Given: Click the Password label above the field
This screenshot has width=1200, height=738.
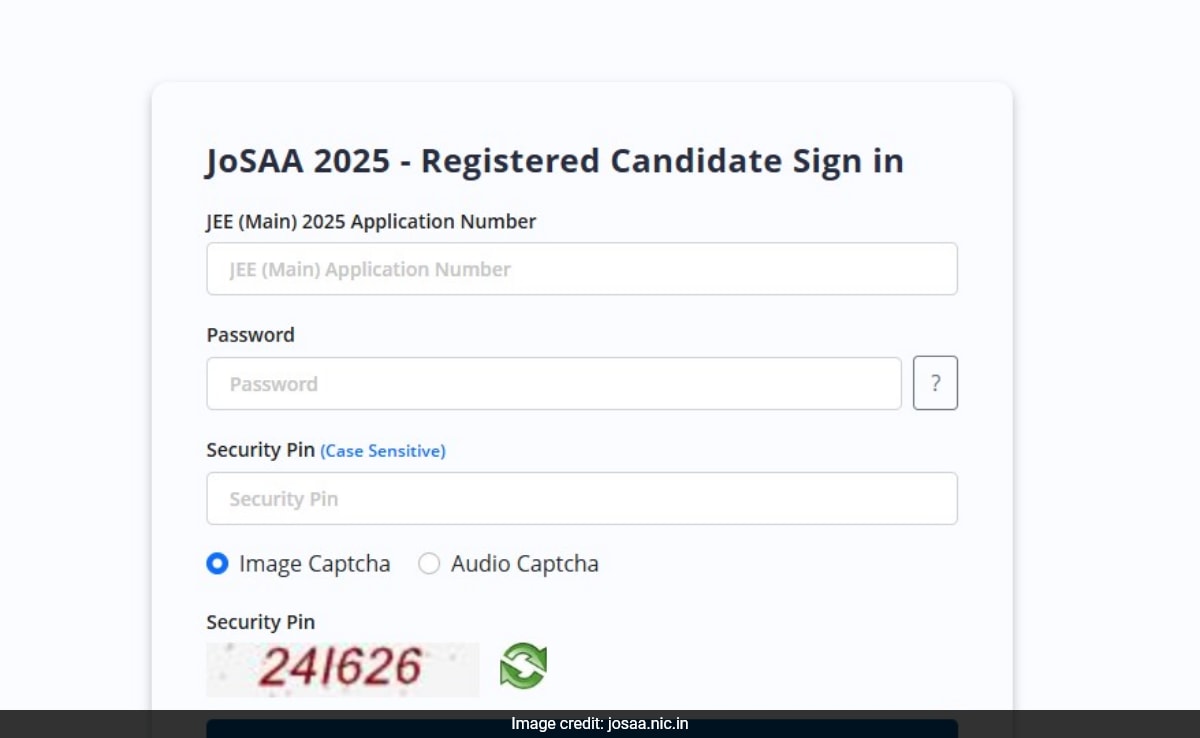Looking at the screenshot, I should pyautogui.click(x=250, y=335).
